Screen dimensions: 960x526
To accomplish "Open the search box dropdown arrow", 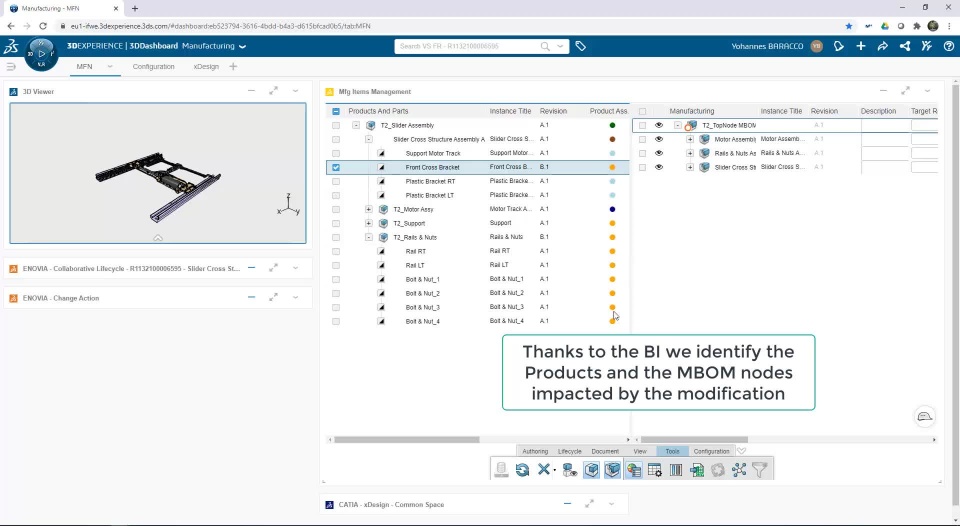I will tap(560, 47).
